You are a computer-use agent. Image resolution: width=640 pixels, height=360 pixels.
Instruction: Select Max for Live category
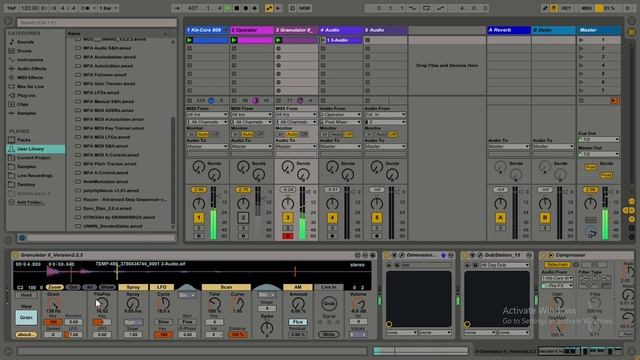(30, 87)
